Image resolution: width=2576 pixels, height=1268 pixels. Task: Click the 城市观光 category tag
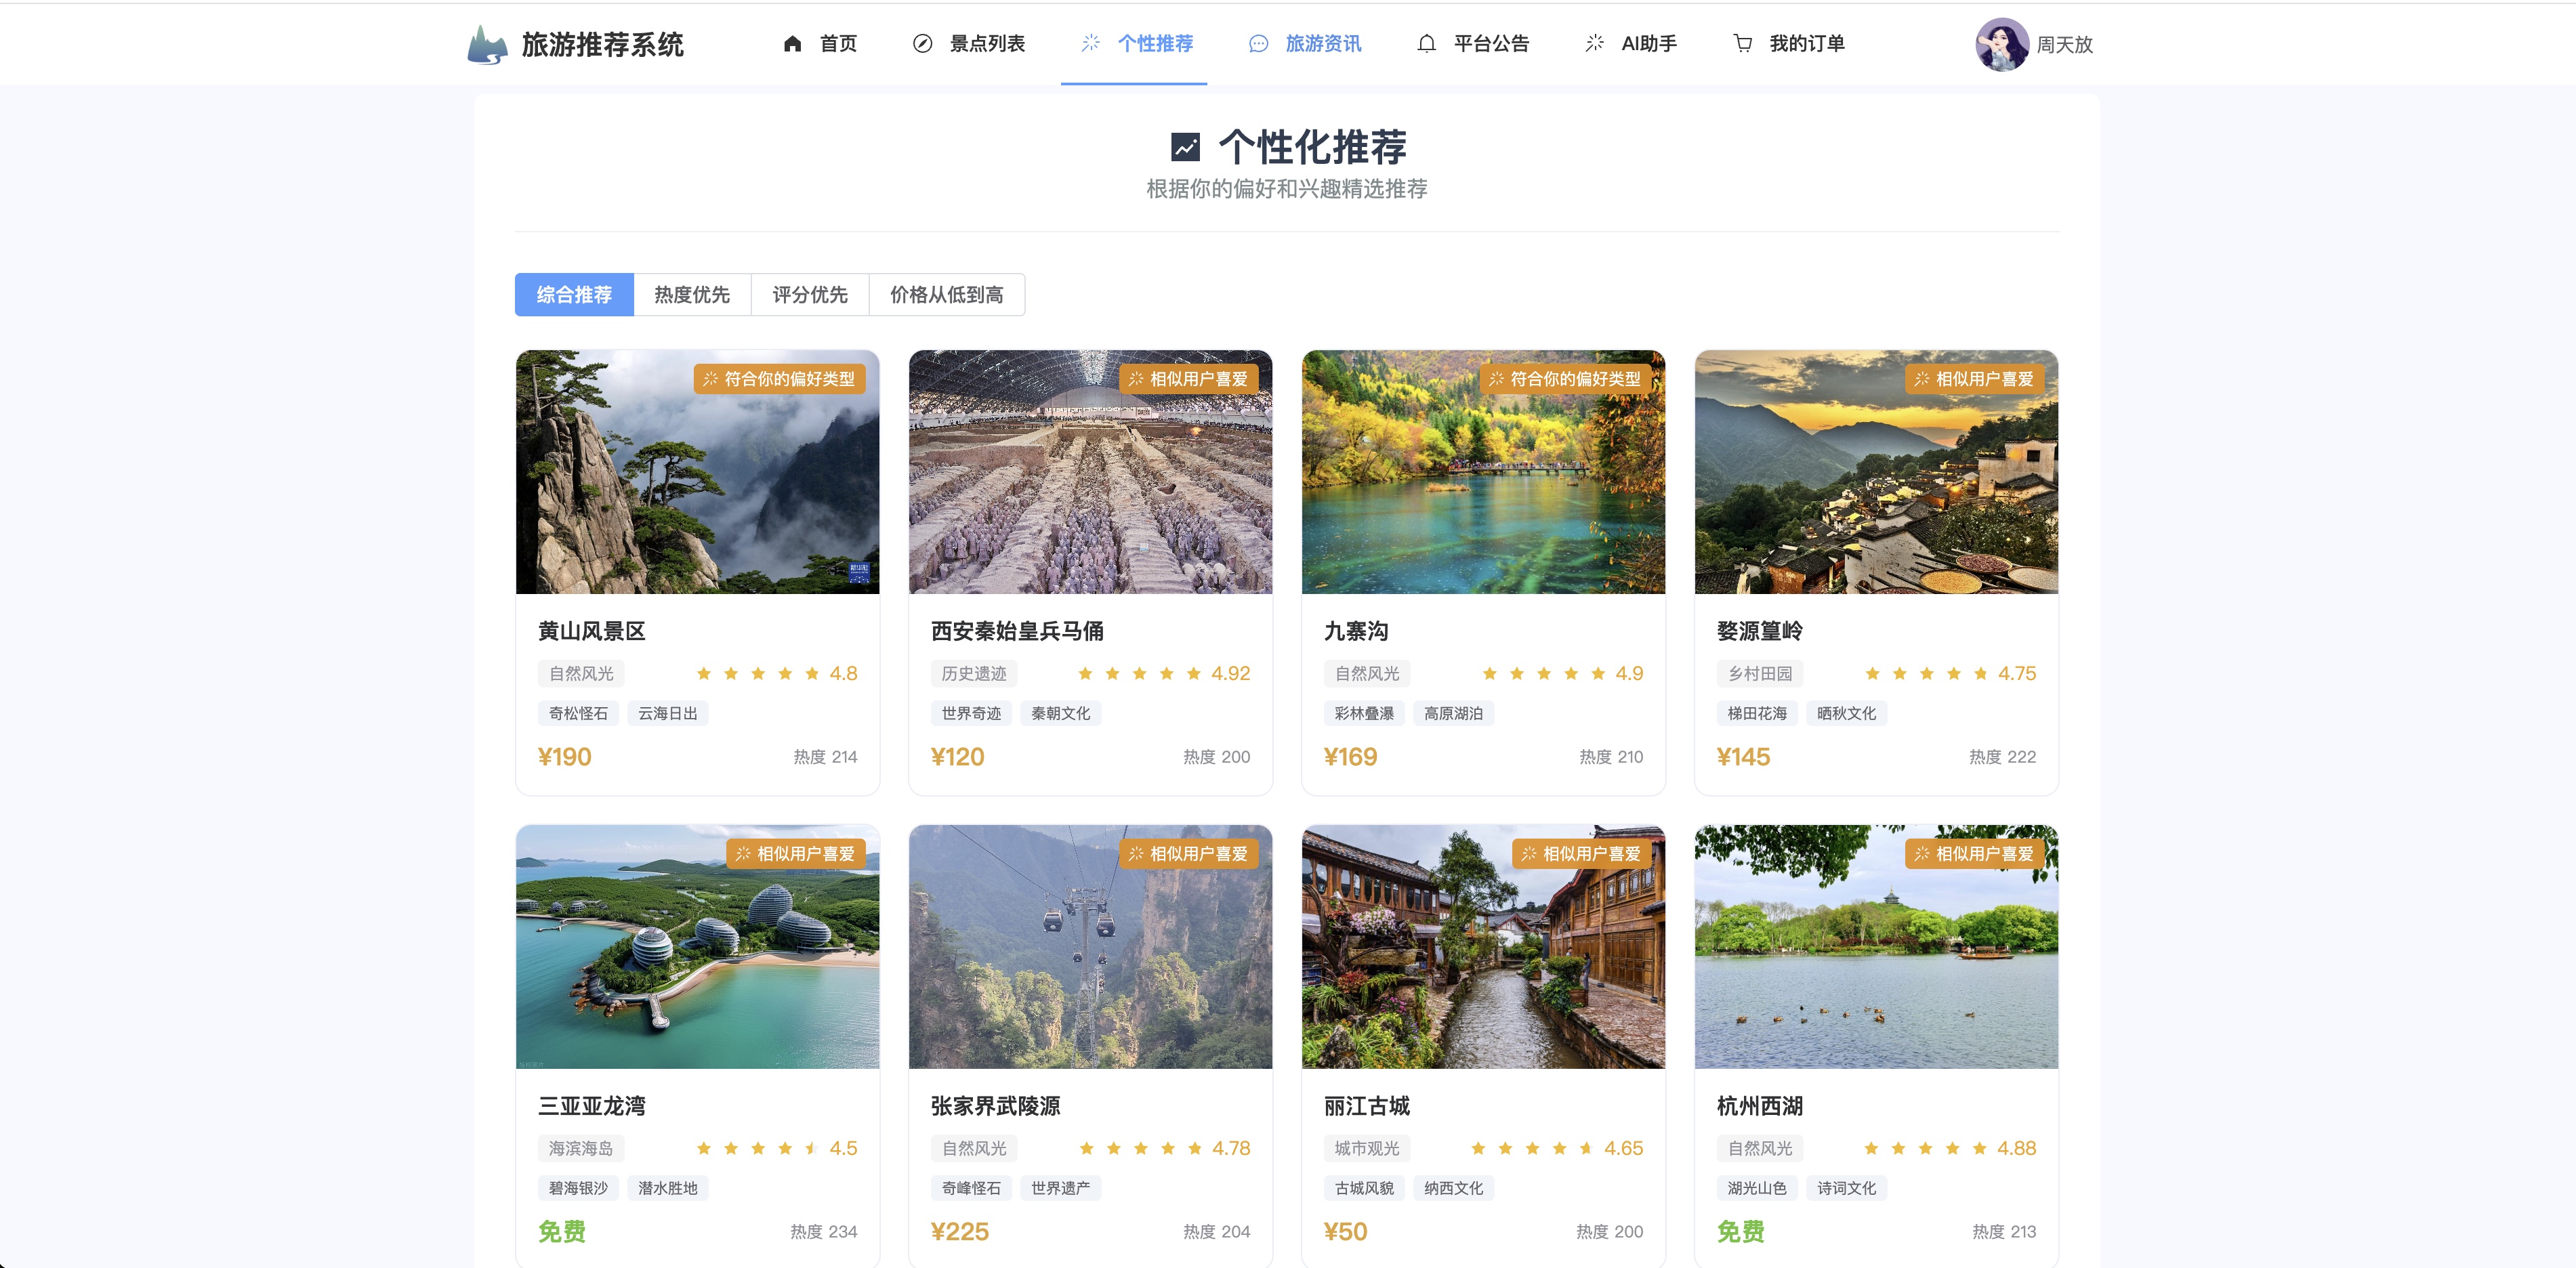pyautogui.click(x=1367, y=1149)
